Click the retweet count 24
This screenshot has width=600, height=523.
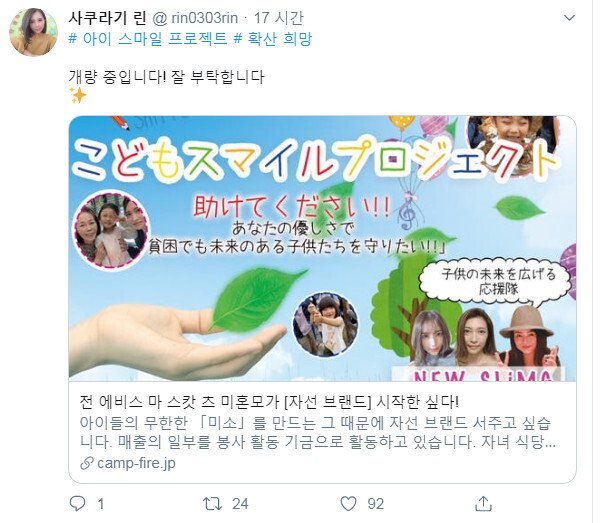click(240, 504)
